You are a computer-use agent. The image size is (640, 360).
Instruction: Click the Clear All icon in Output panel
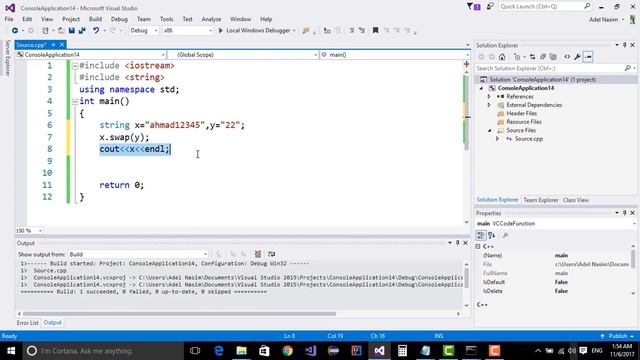click(258, 254)
